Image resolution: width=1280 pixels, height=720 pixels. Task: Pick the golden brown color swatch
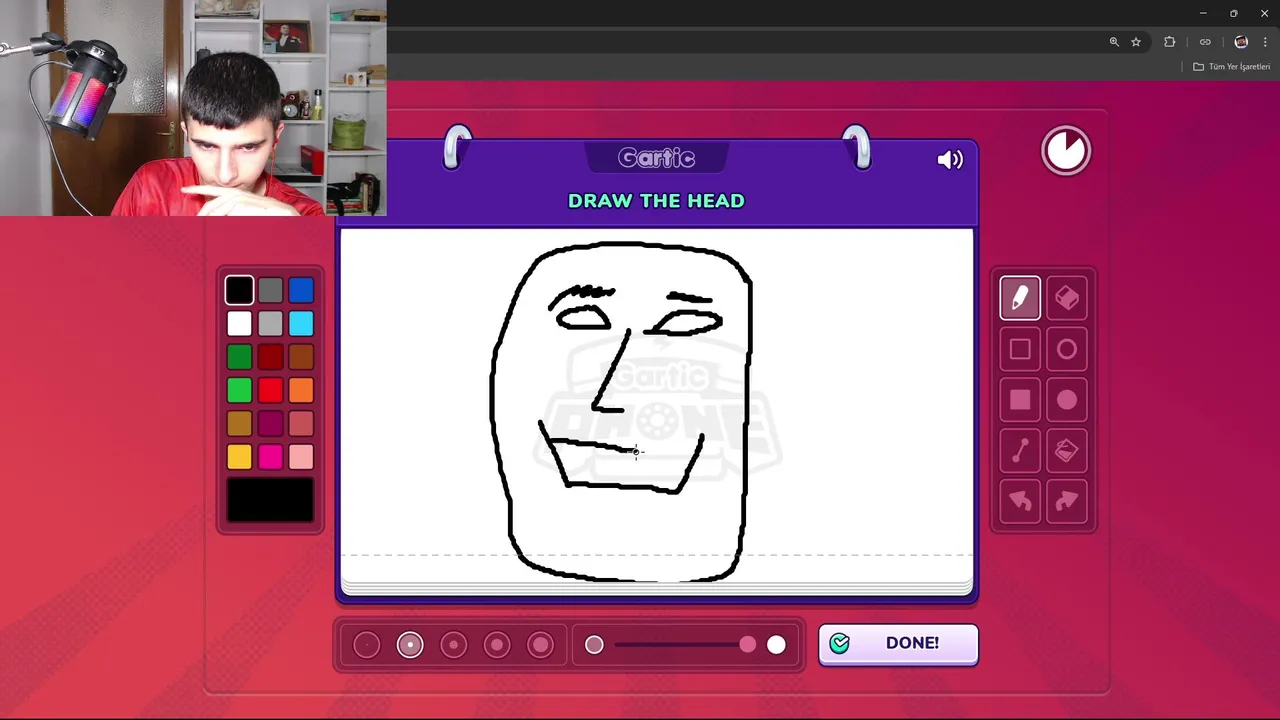pos(239,424)
